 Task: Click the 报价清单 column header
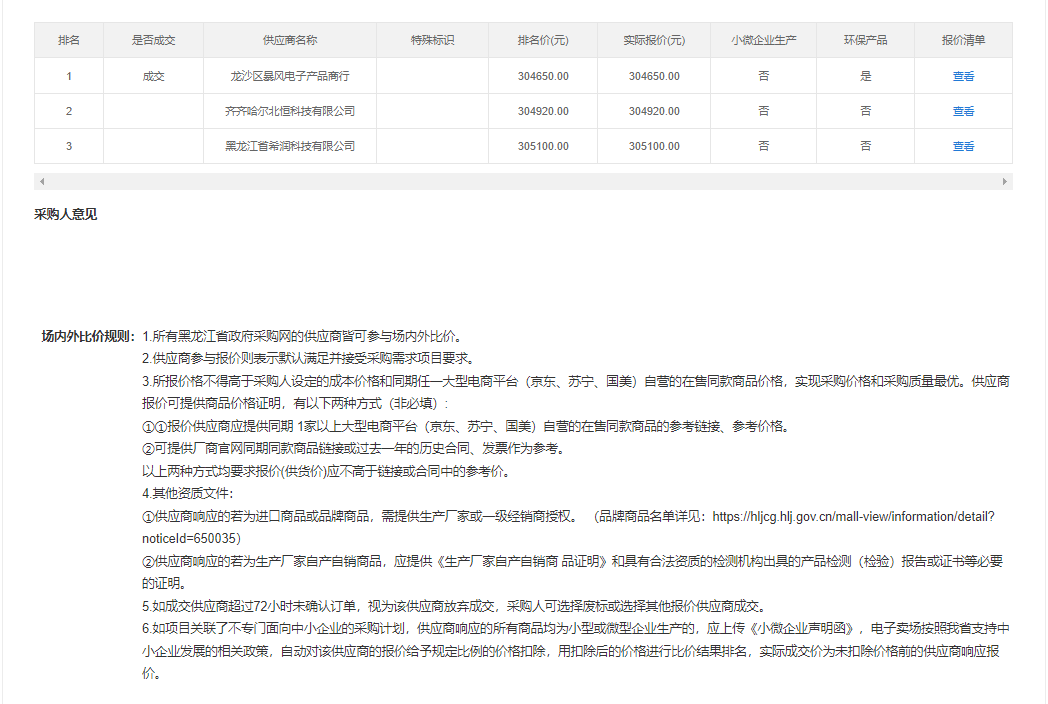tap(963, 40)
